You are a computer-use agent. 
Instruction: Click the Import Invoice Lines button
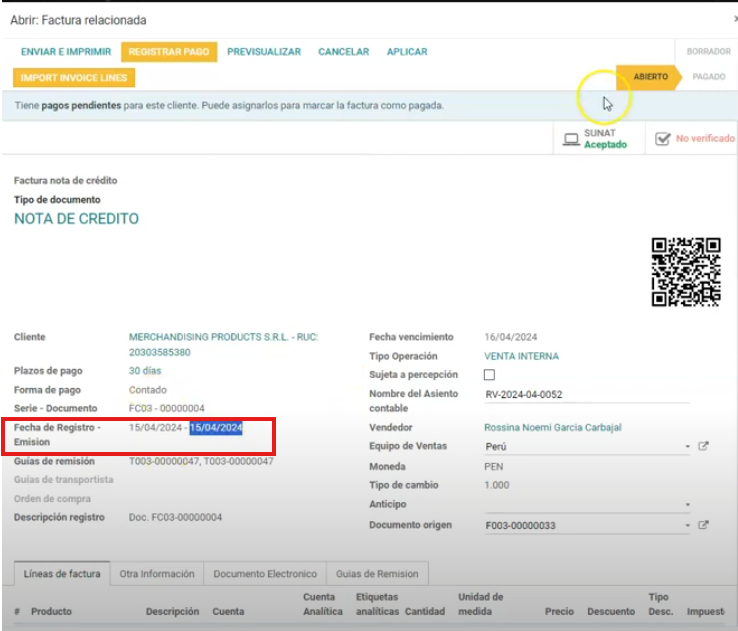click(74, 77)
